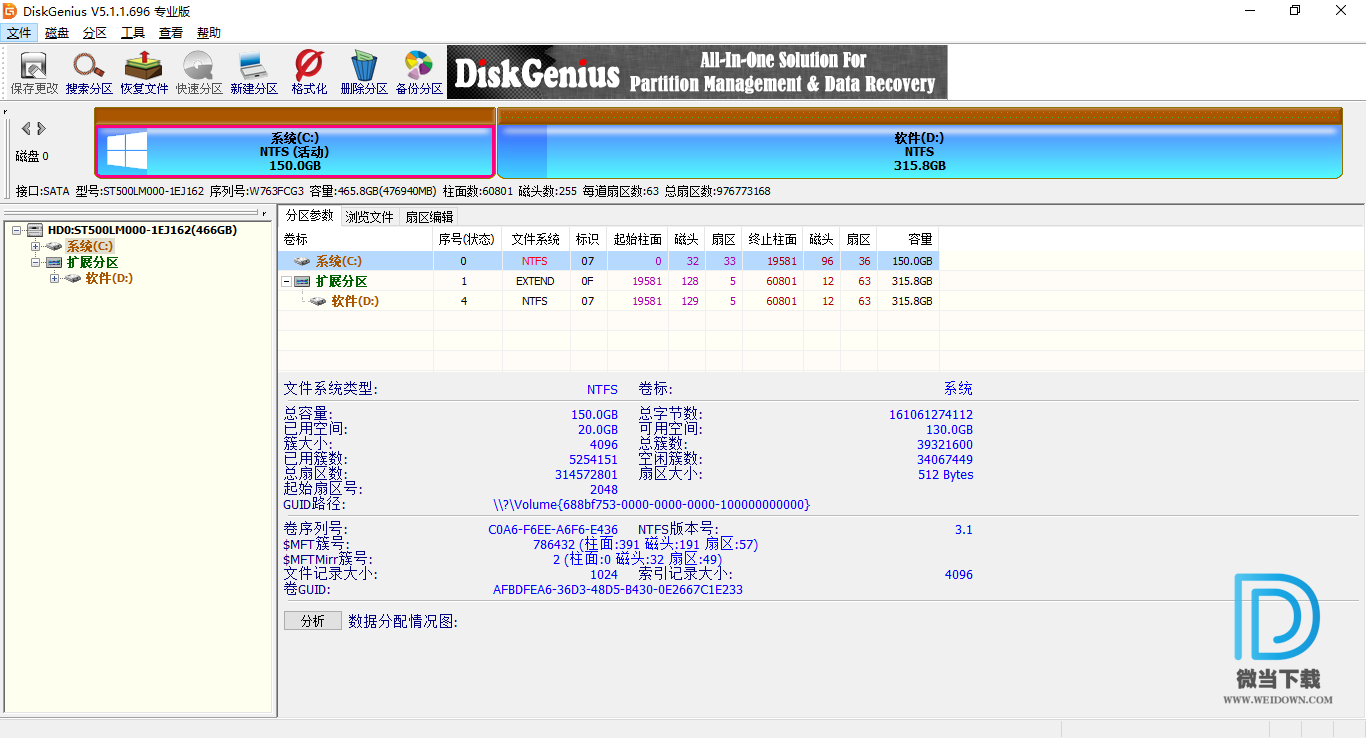Open the 查看 menu
Viewport: 1366px width, 738px height.
coord(171,33)
